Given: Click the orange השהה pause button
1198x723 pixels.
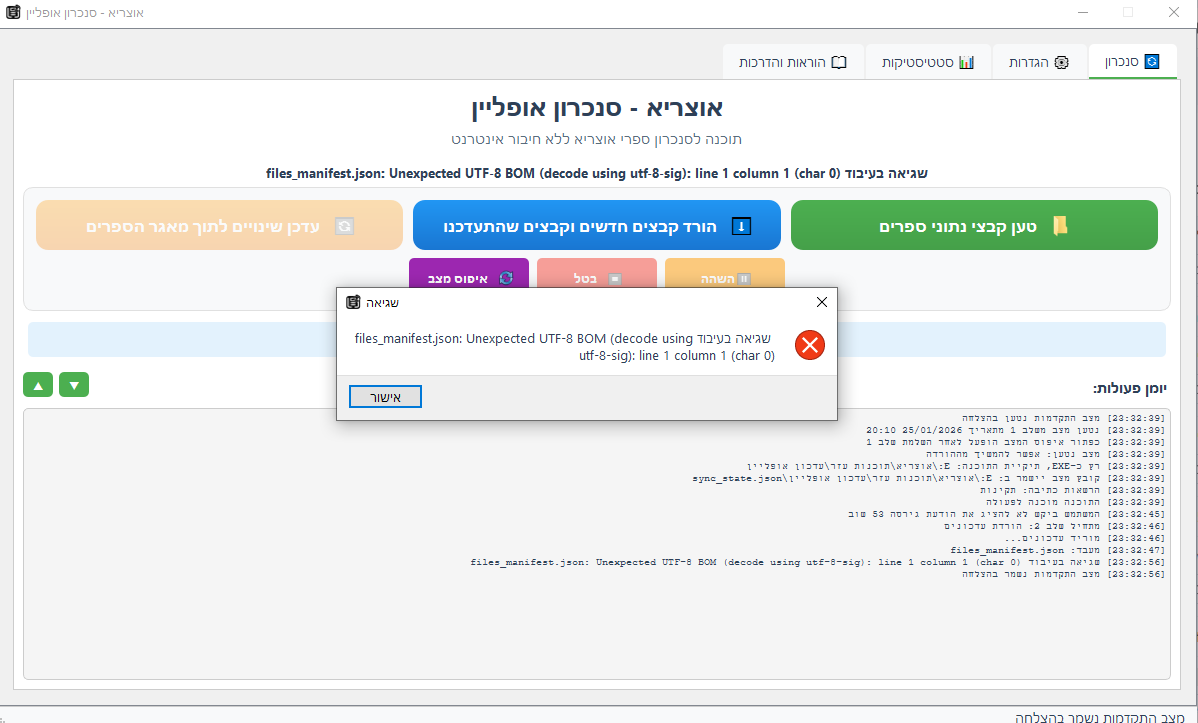Looking at the screenshot, I should click(725, 272).
